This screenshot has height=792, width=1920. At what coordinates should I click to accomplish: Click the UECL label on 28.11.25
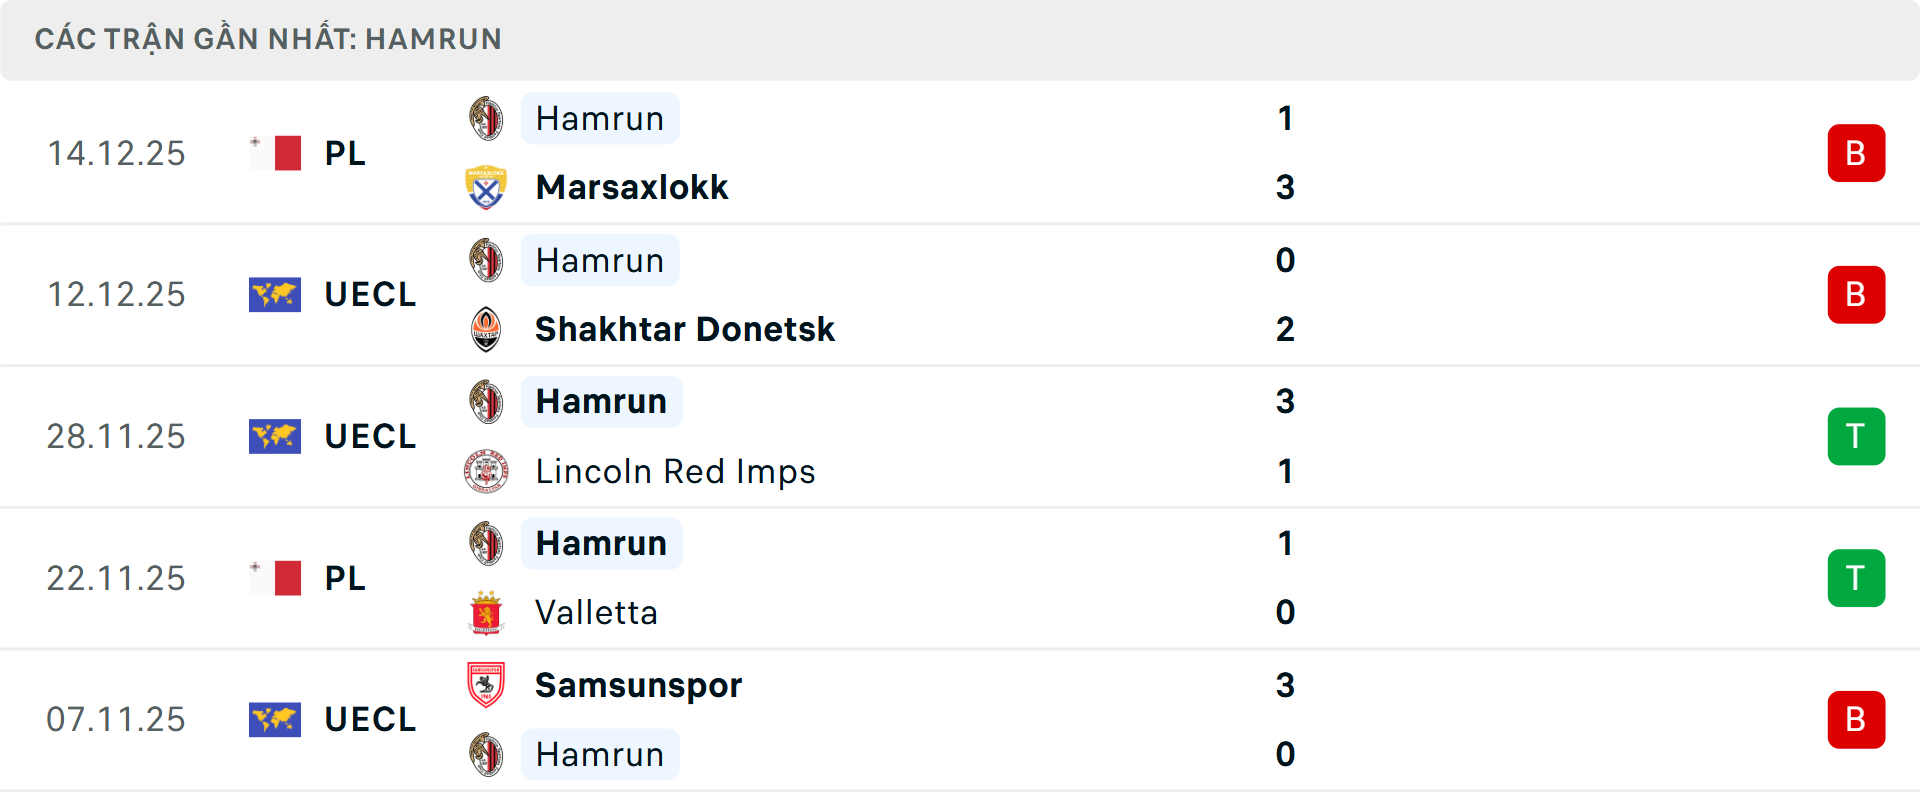(x=370, y=437)
